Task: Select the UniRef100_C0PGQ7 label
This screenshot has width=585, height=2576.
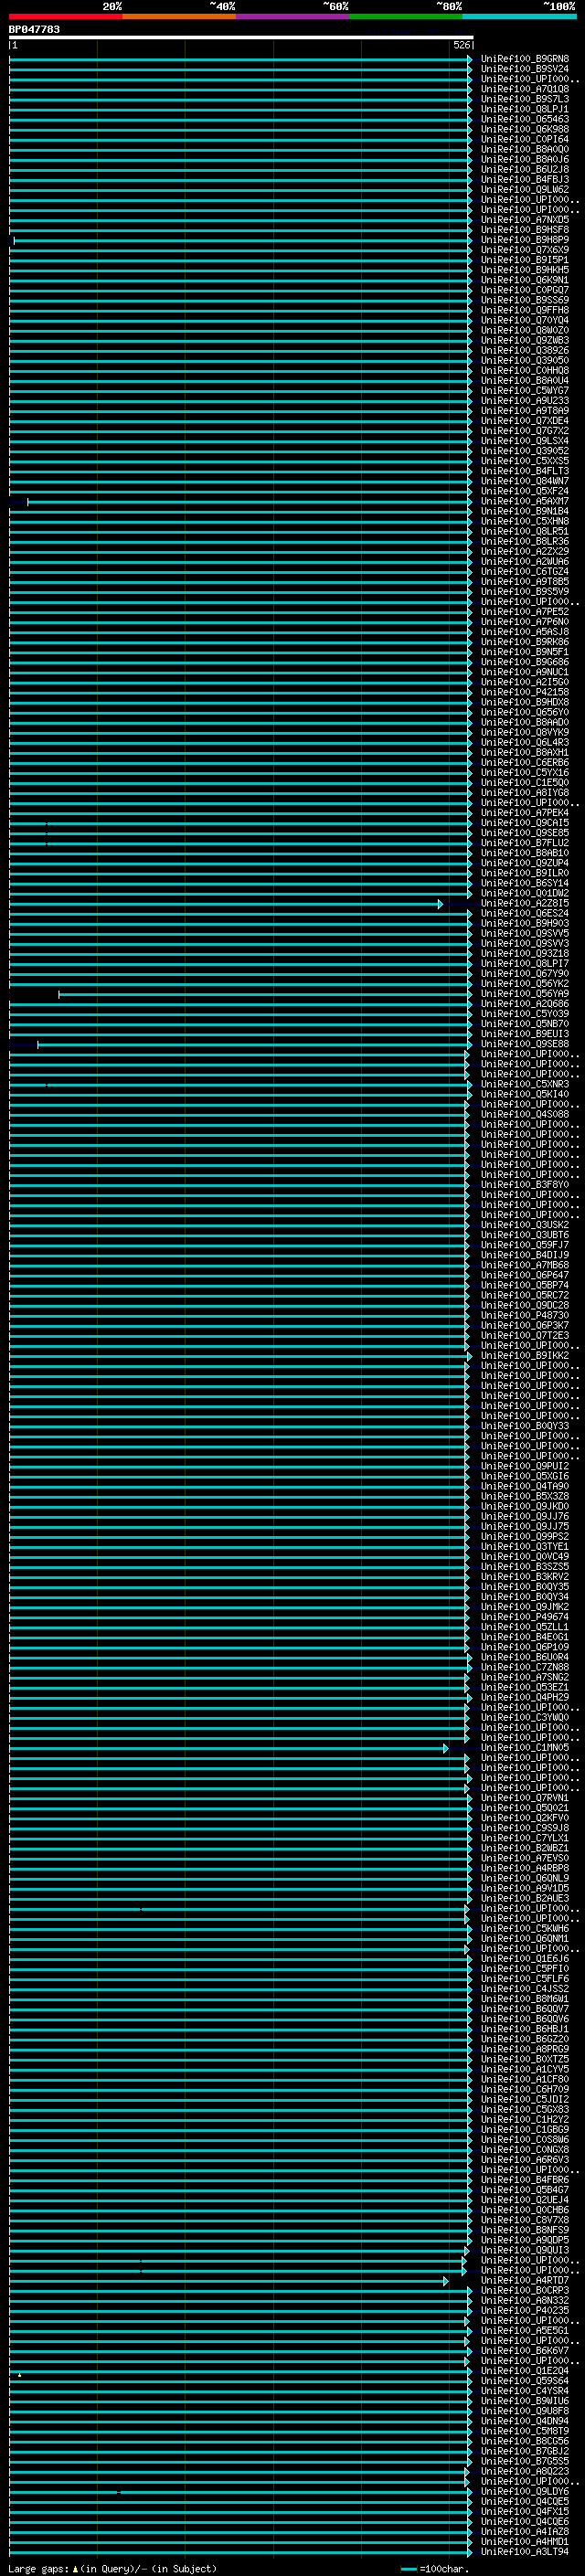Action: [x=525, y=290]
